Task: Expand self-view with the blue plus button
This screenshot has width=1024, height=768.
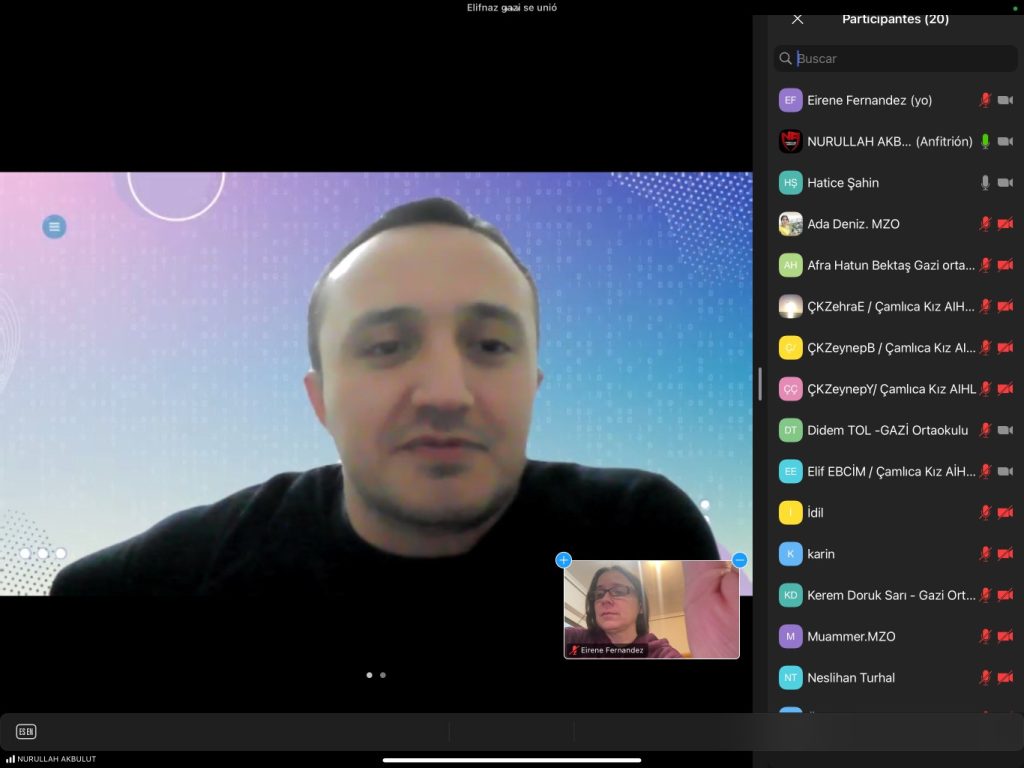Action: [x=564, y=560]
